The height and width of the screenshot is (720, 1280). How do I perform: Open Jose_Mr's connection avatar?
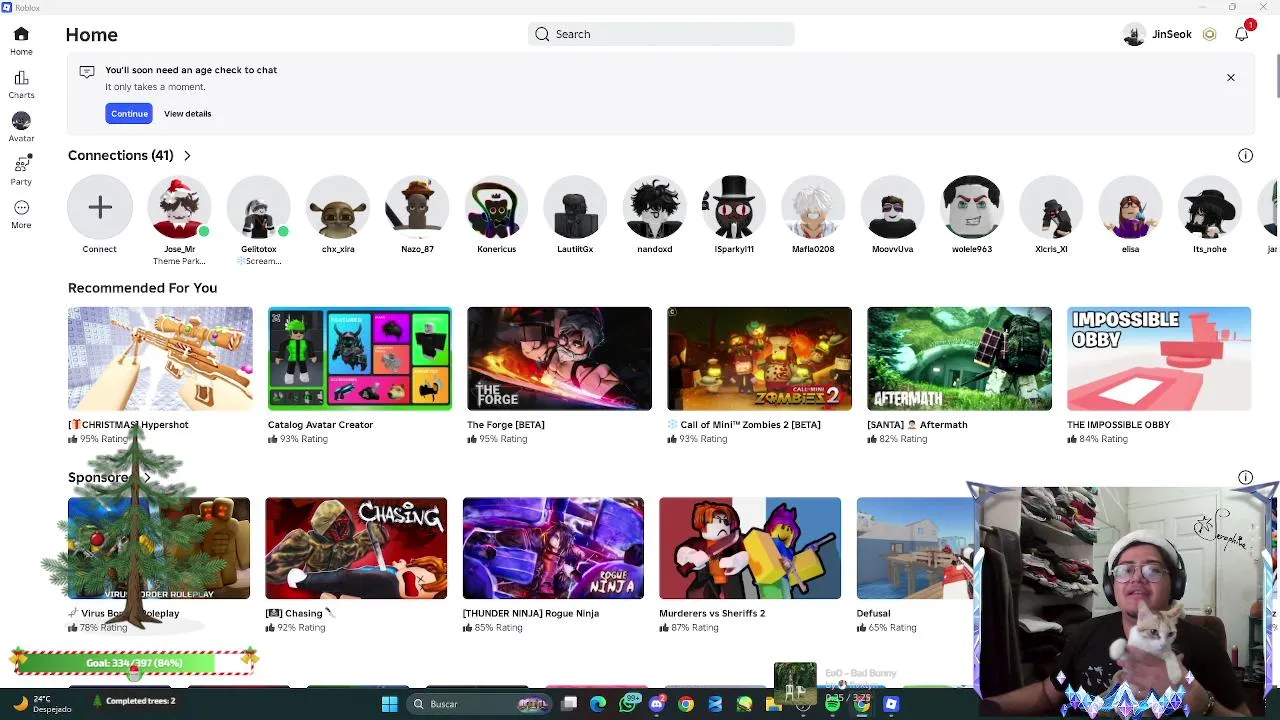179,207
